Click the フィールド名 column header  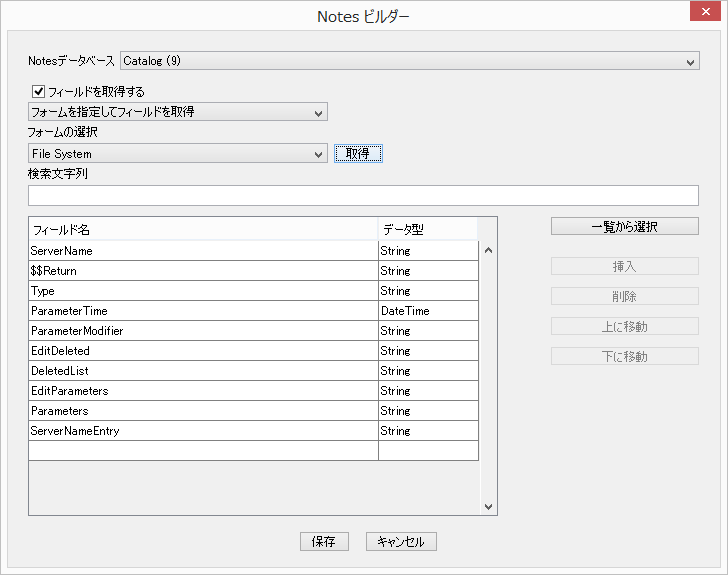tap(203, 229)
